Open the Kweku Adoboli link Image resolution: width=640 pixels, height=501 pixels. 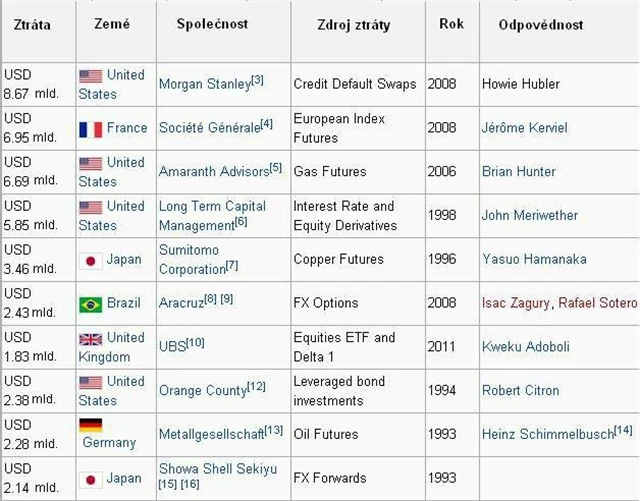(x=526, y=347)
